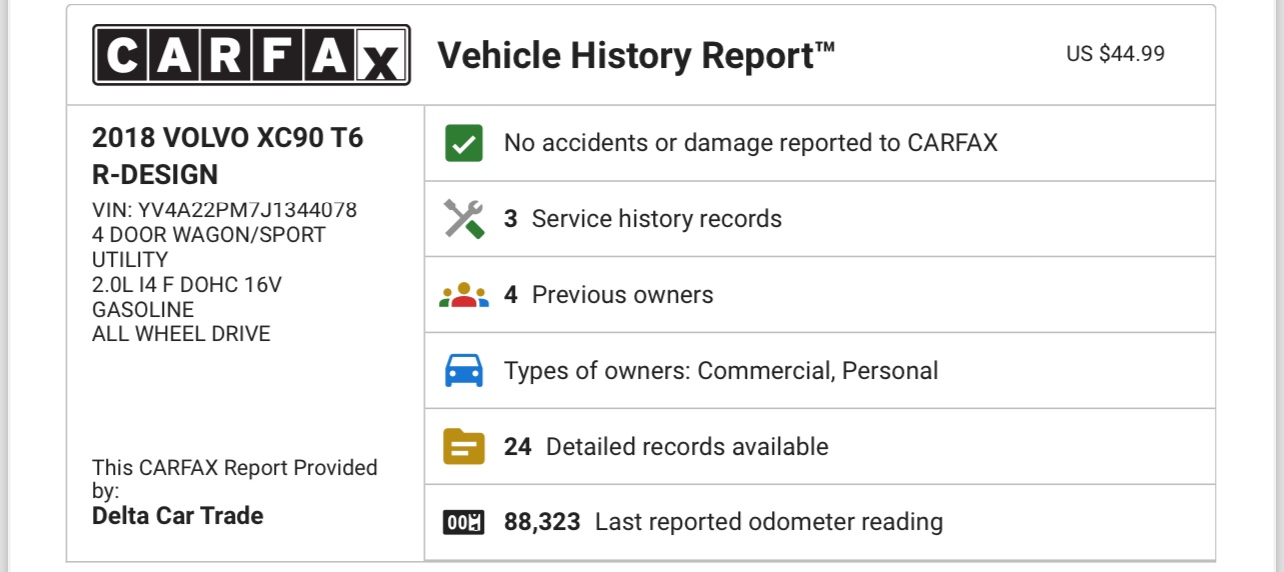
Task: Click the blue car owner types icon
Action: (x=464, y=371)
